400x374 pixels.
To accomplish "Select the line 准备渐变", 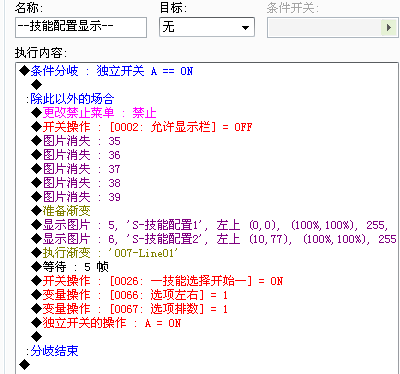I will pyautogui.click(x=61, y=211).
